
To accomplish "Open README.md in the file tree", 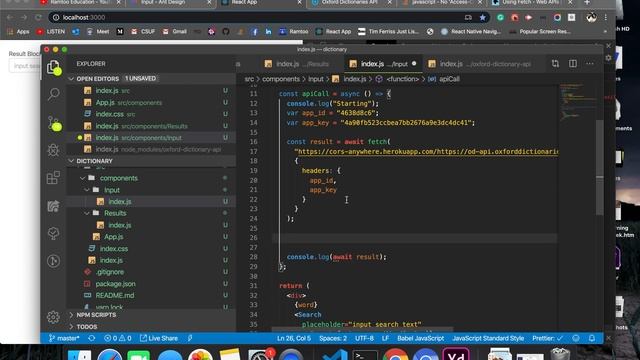I will [x=151, y=295].
